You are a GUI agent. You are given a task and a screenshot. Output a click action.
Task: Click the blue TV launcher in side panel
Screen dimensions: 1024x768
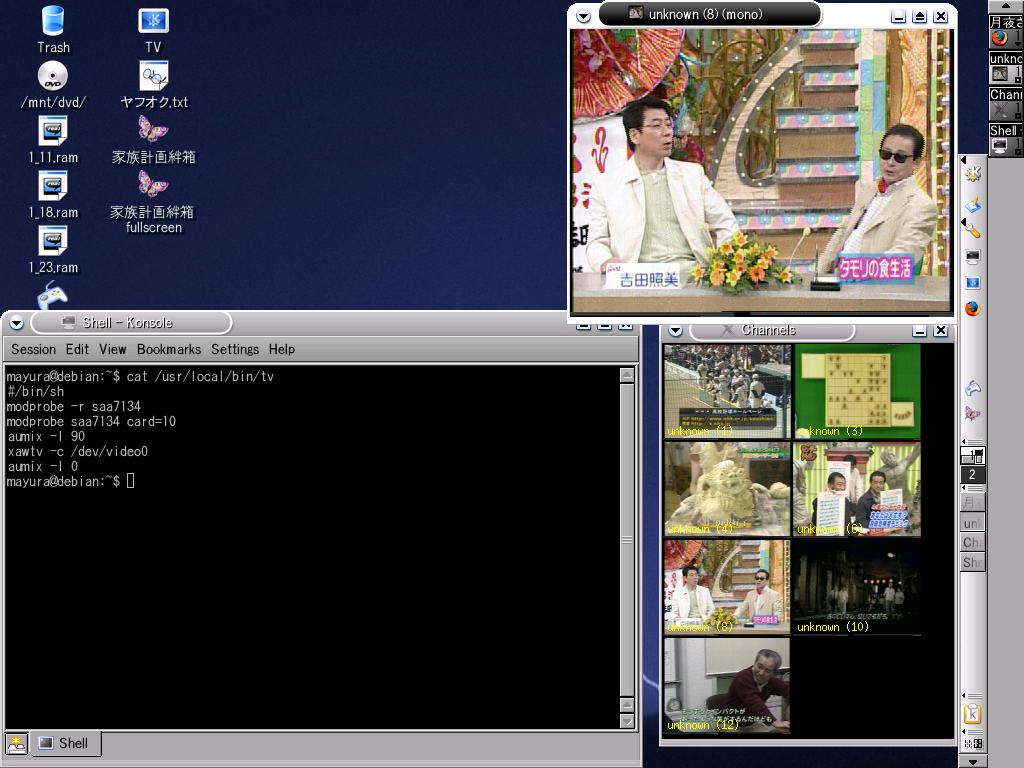point(973,283)
